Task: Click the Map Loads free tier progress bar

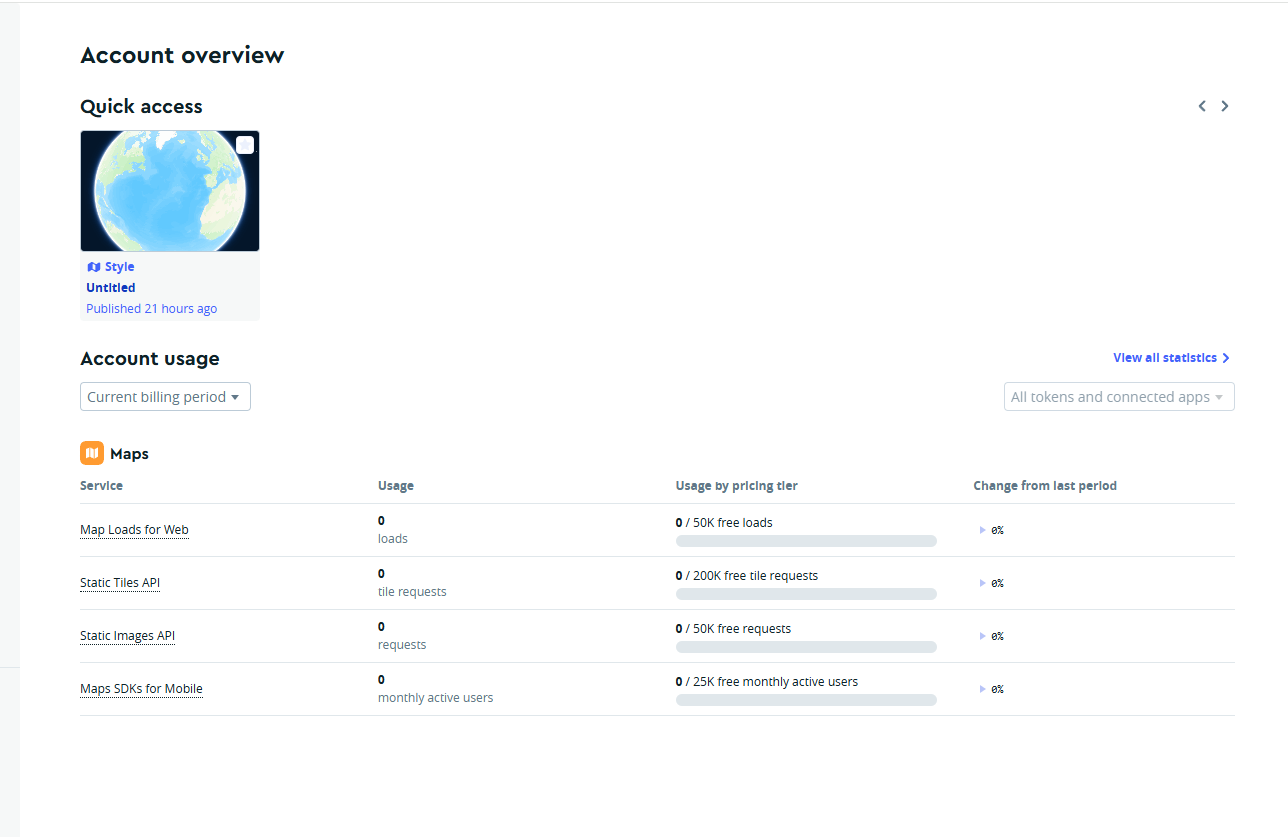Action: click(x=806, y=540)
